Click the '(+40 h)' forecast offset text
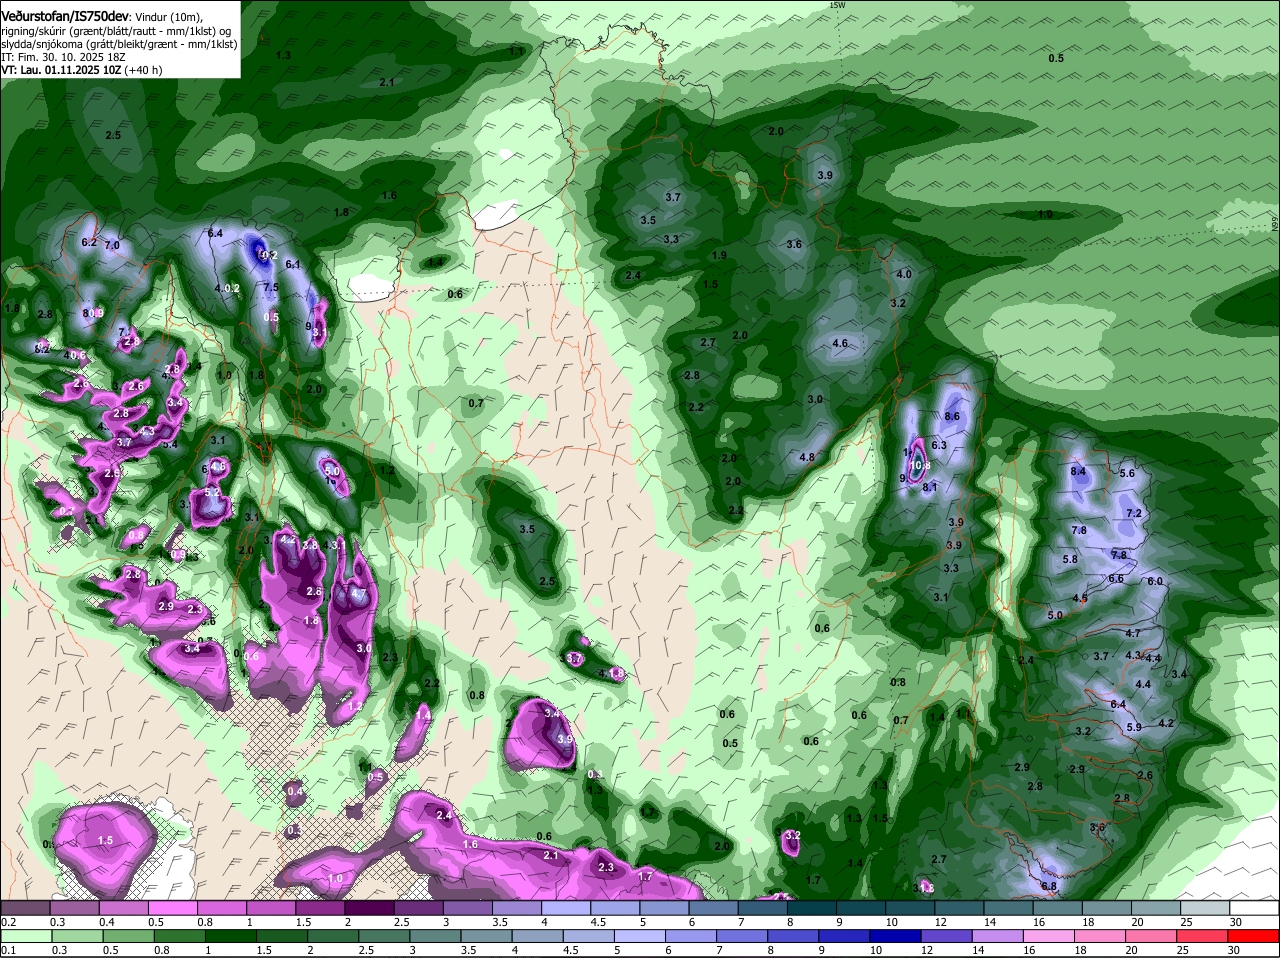The height and width of the screenshot is (958, 1280). click(144, 70)
